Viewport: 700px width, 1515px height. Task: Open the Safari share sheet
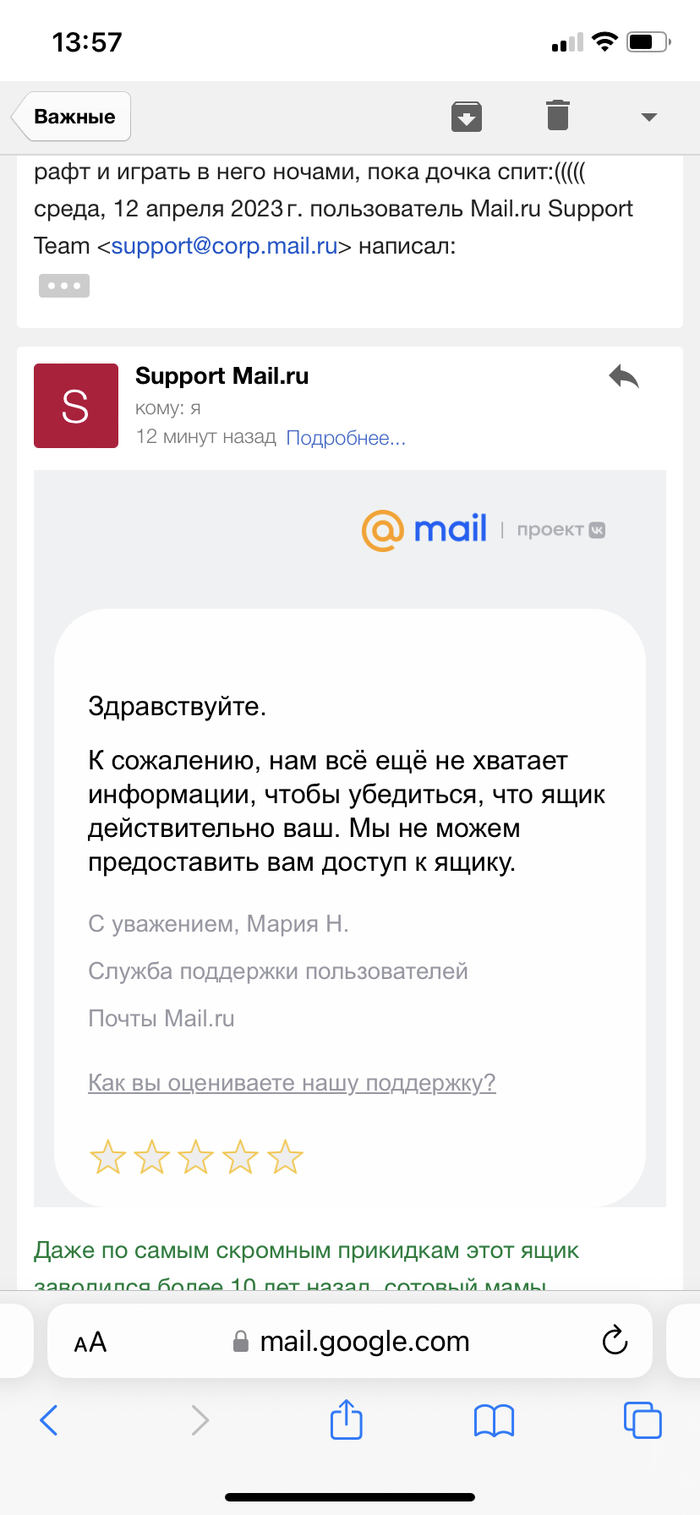(x=345, y=1419)
